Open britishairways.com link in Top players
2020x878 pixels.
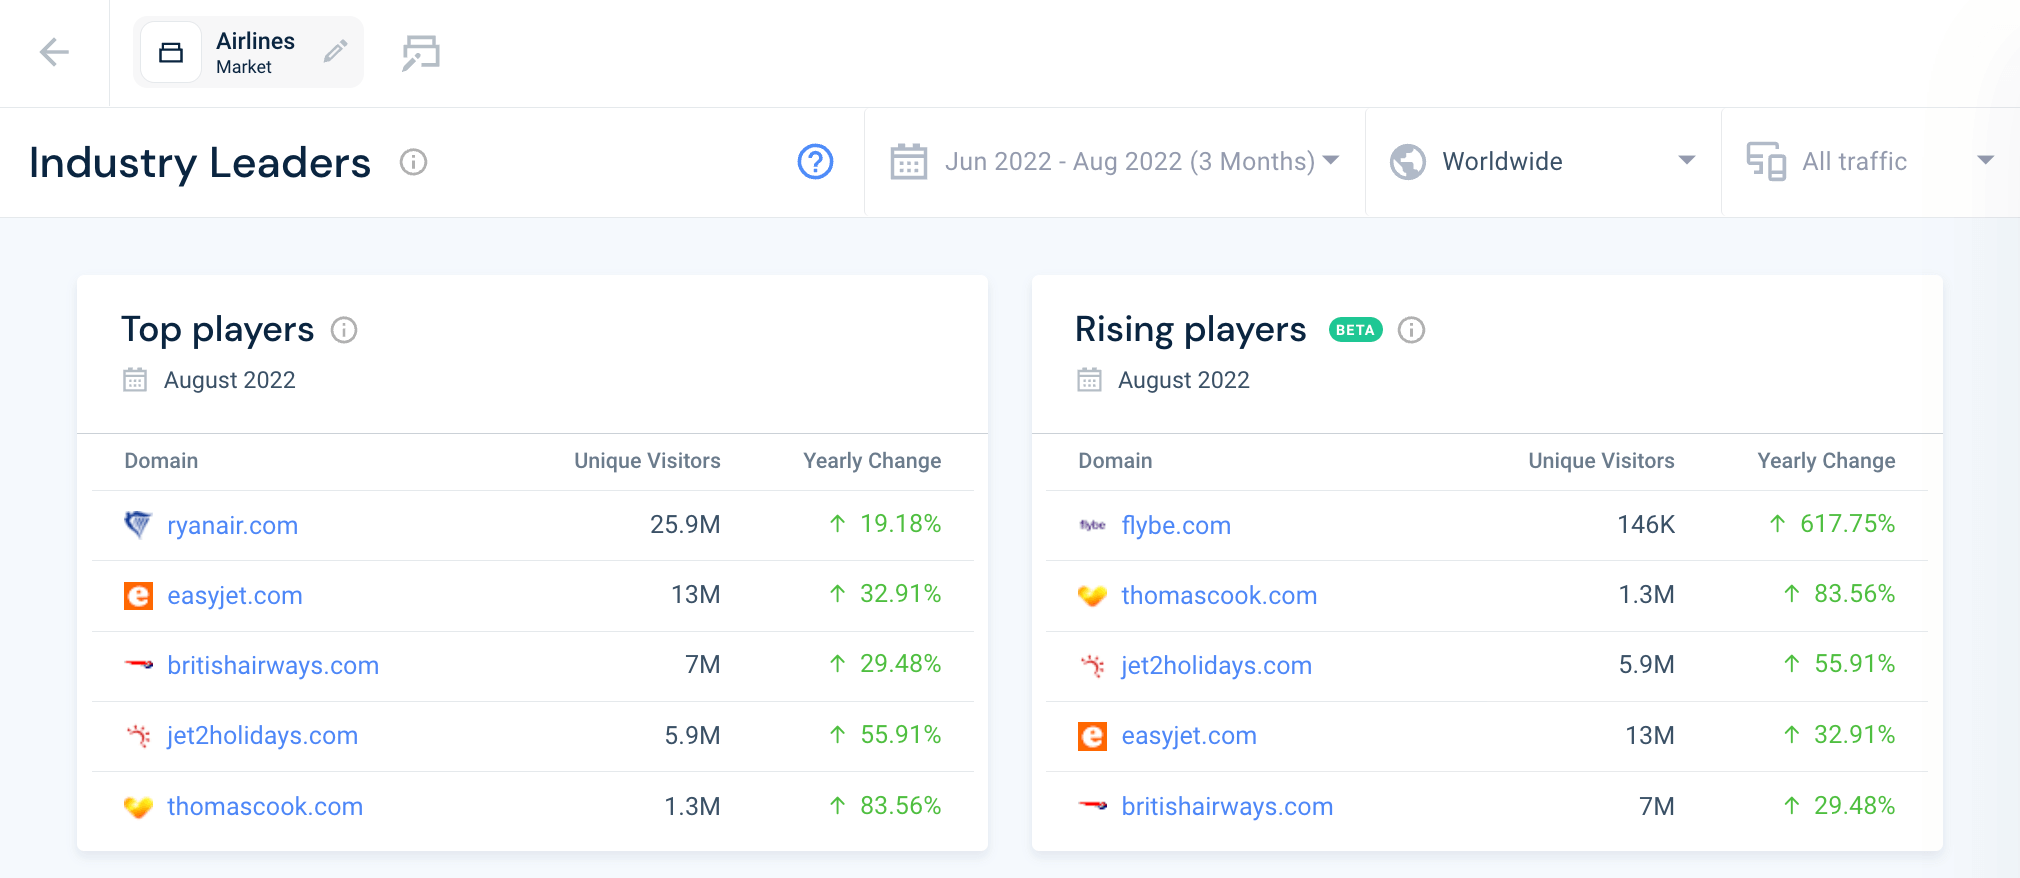tap(273, 665)
